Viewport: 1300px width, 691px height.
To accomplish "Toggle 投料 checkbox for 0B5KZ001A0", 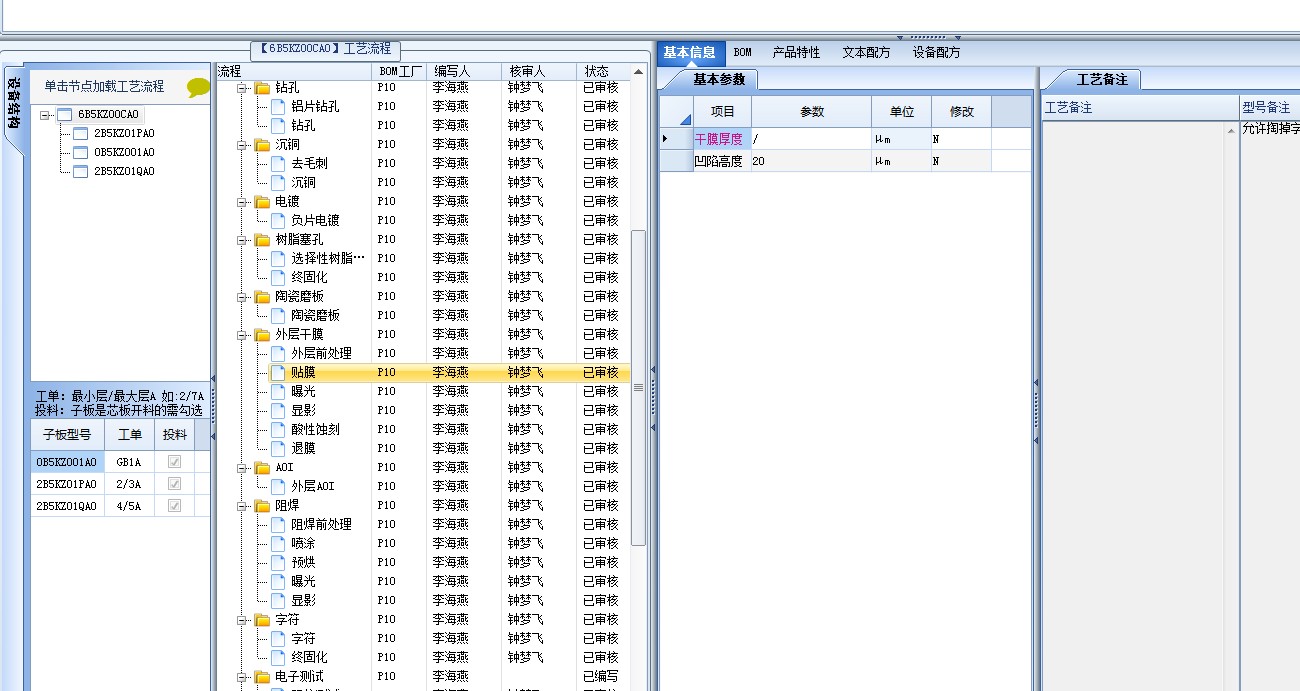I will pyautogui.click(x=175, y=462).
